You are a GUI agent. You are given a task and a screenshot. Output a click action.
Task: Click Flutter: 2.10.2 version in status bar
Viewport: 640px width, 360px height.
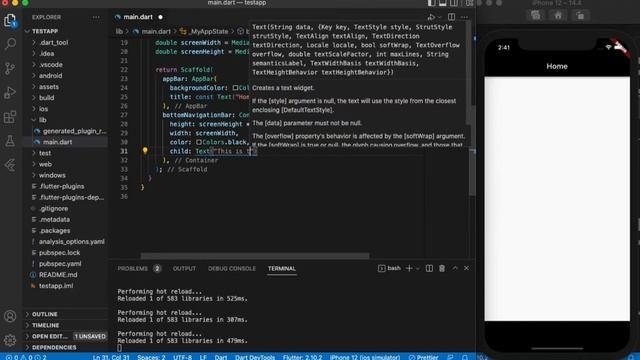pyautogui.click(x=302, y=357)
